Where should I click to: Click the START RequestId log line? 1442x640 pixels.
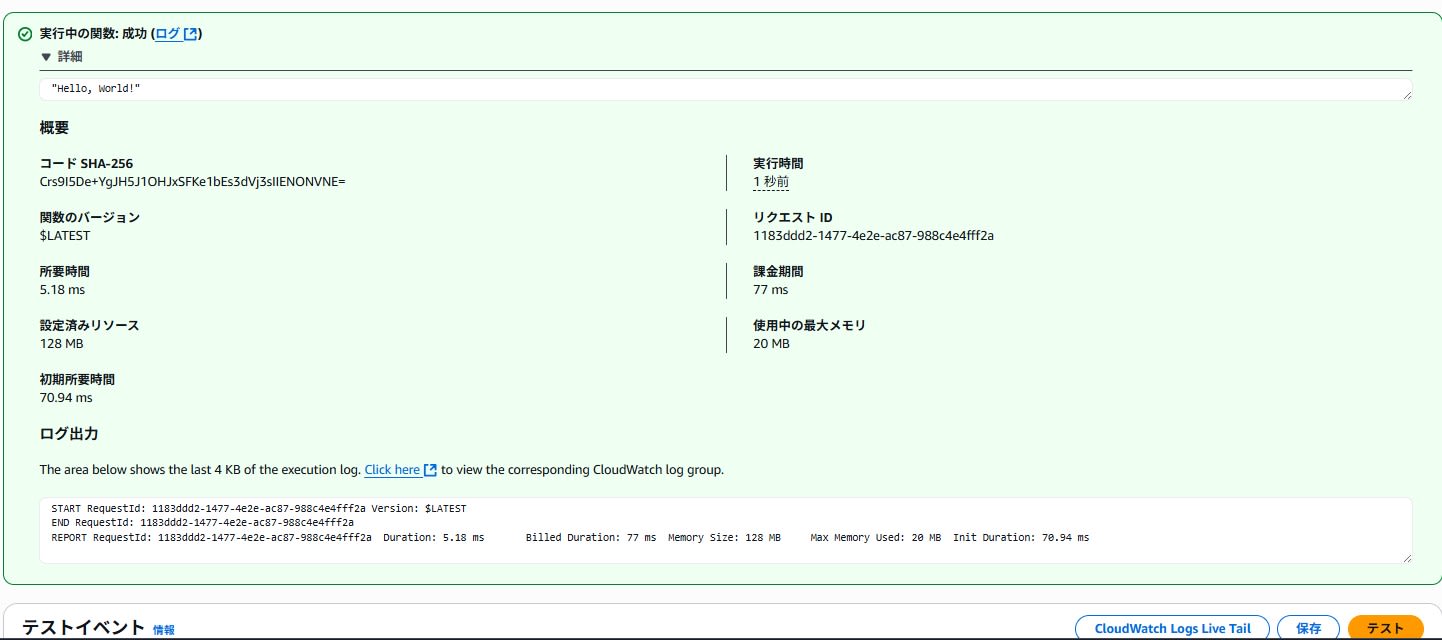coord(258,509)
